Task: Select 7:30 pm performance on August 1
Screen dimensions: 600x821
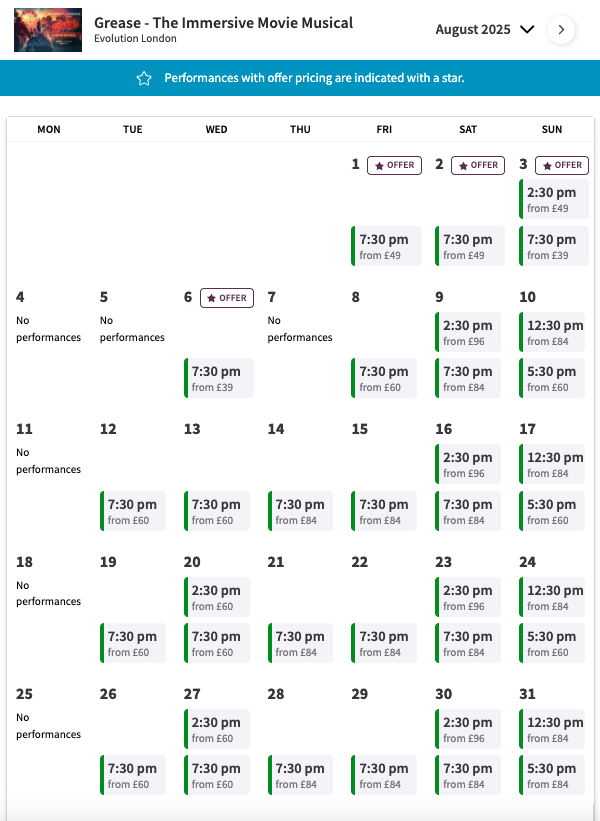Action: [386, 246]
